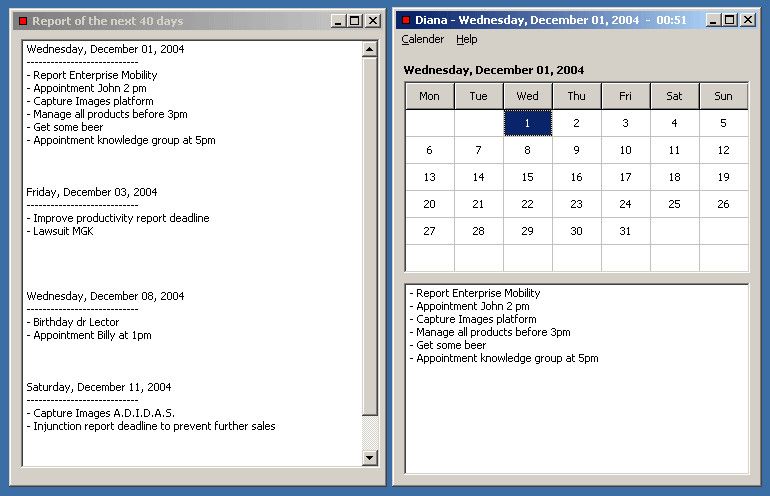Click the Wed column header
The image size is (770, 496).
pyautogui.click(x=527, y=96)
